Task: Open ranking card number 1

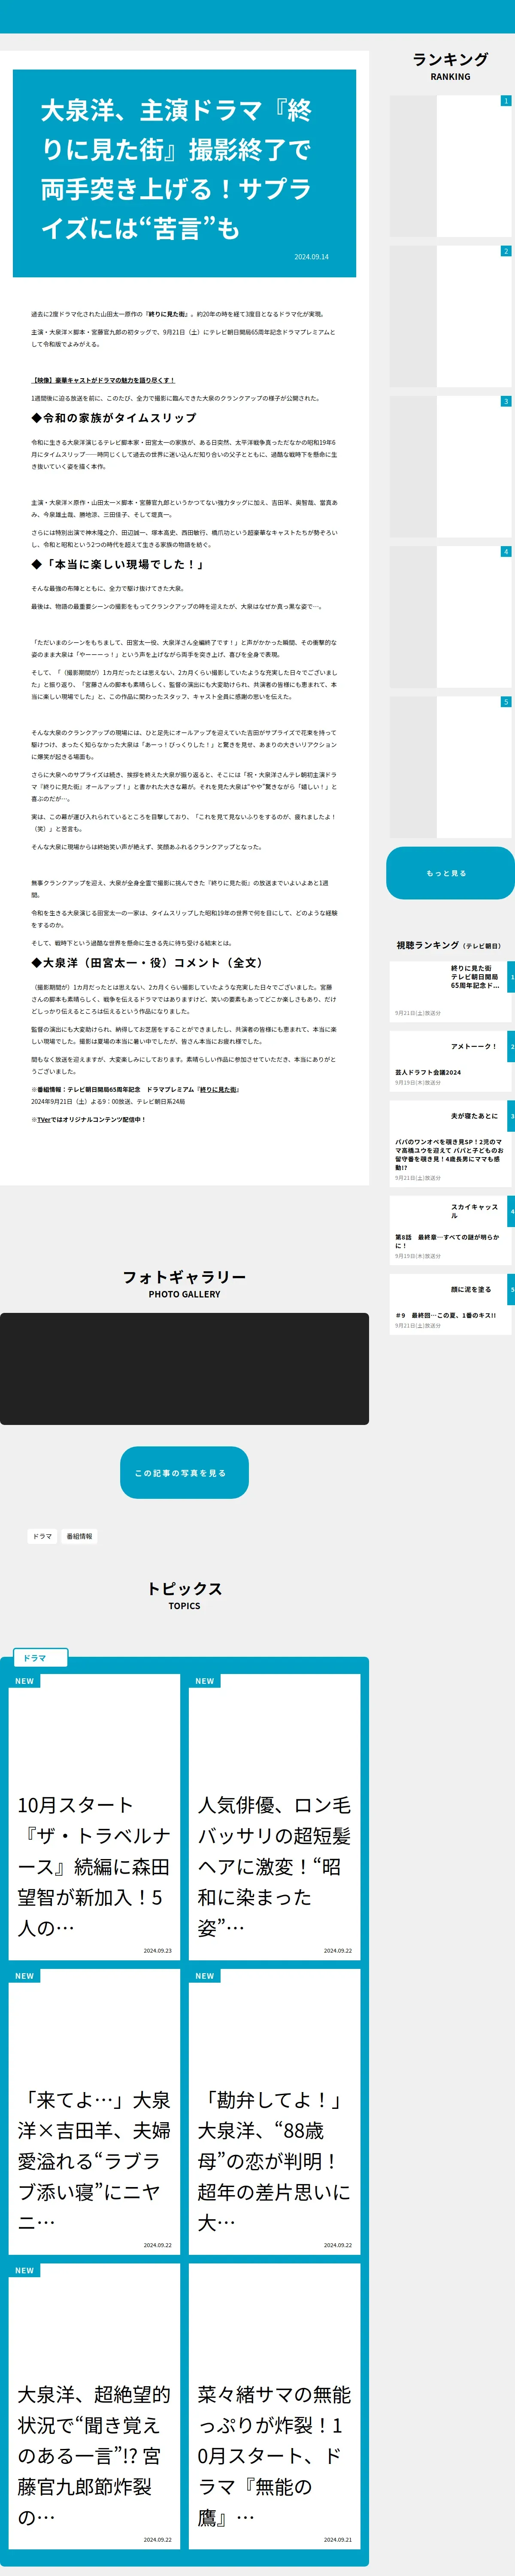Action: point(450,166)
